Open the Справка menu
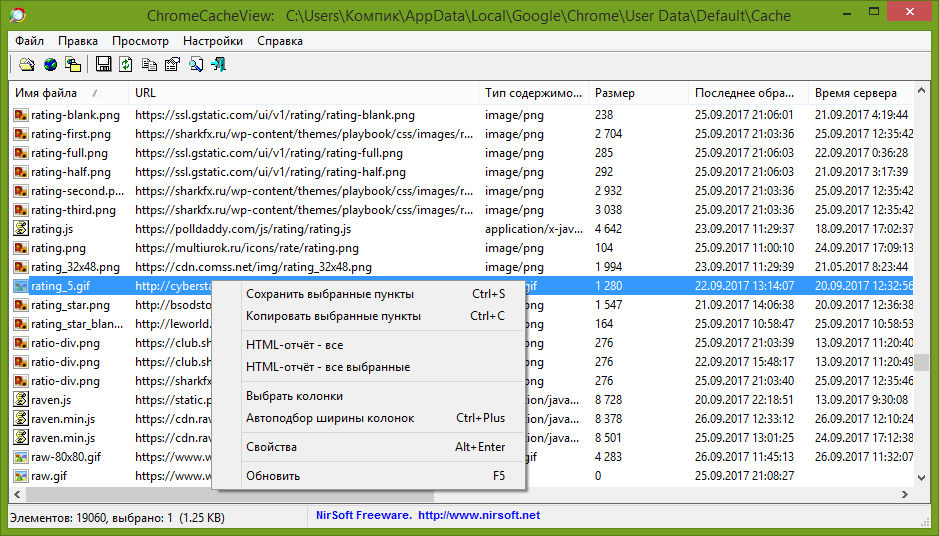939x536 pixels. pyautogui.click(x=280, y=41)
